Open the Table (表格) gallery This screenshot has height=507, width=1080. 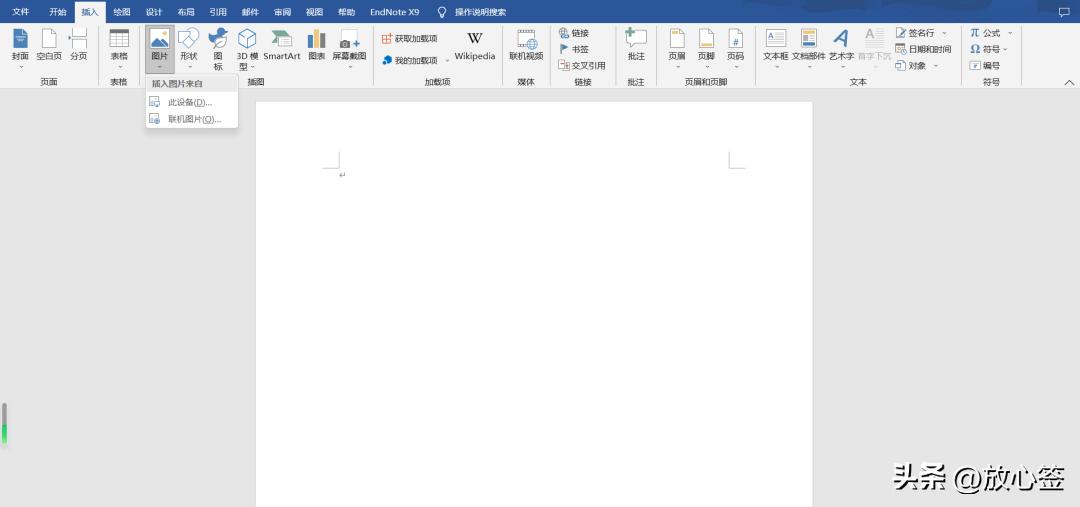(x=119, y=48)
